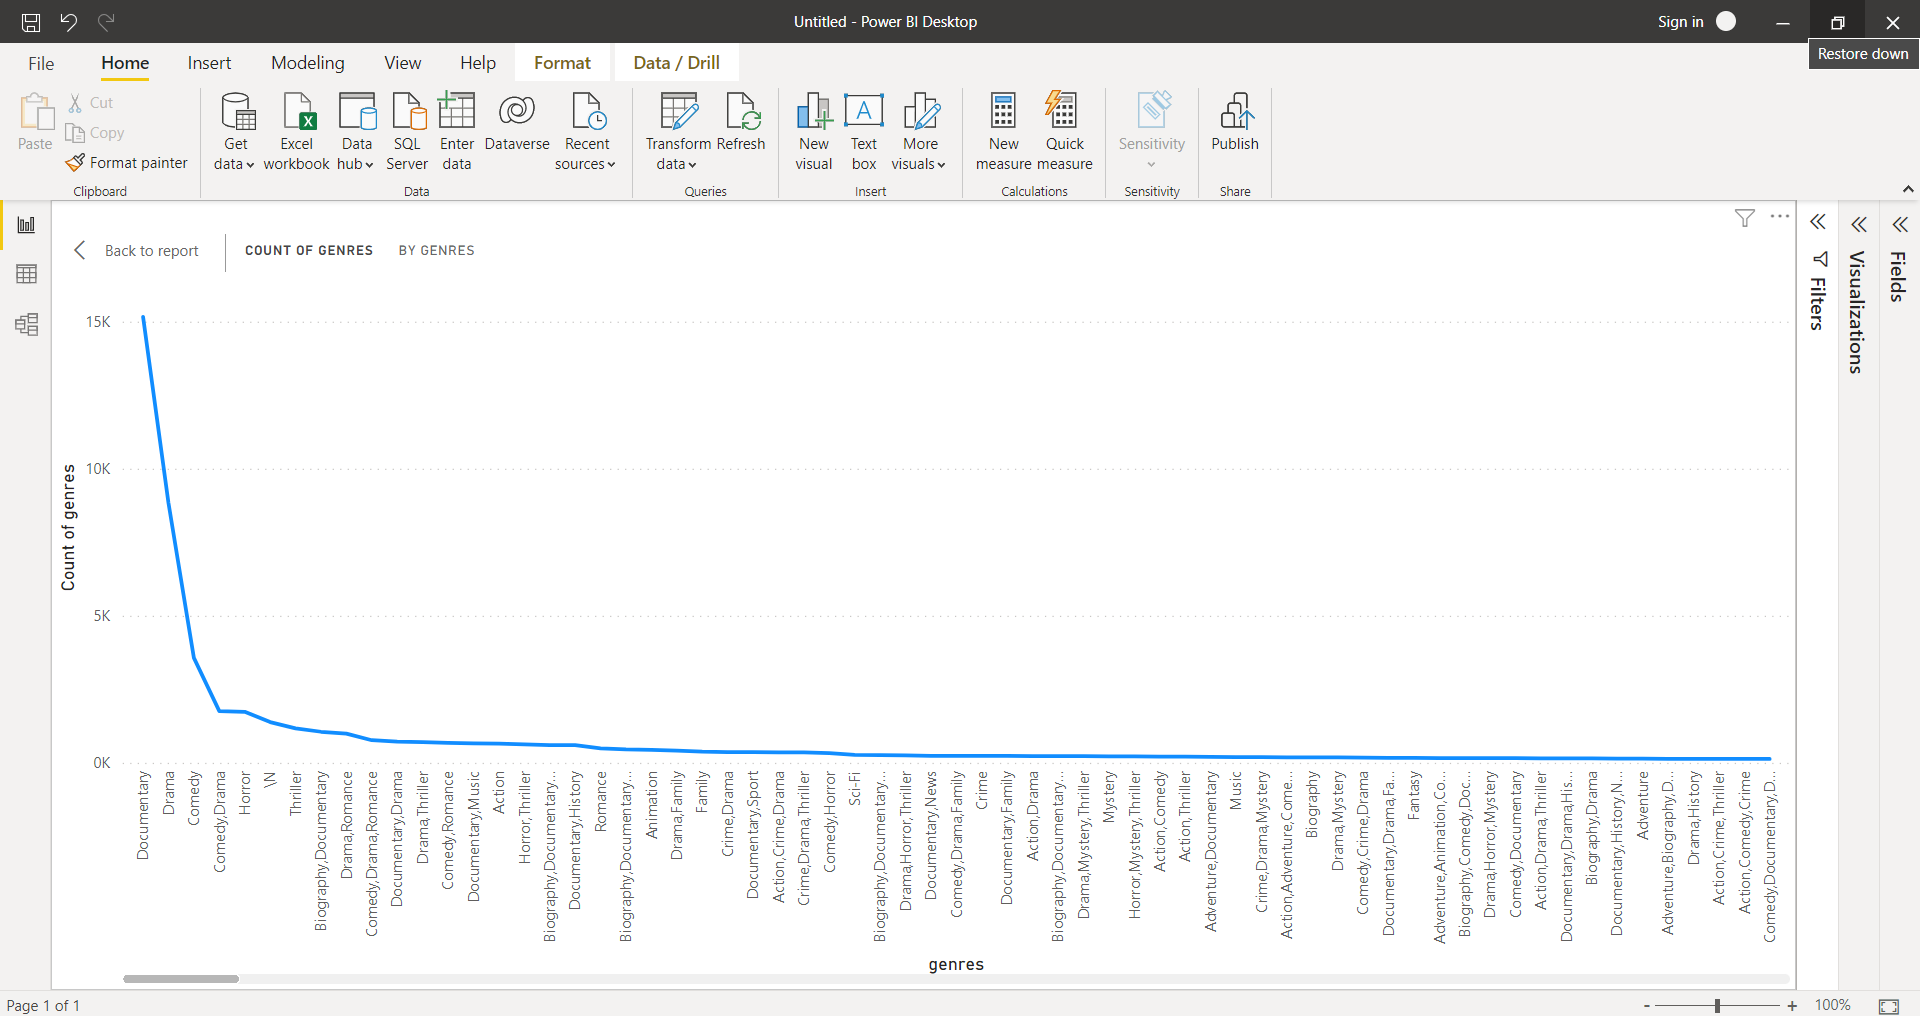Open the Dataverse connector
The width and height of the screenshot is (1920, 1016).
coord(516,125)
